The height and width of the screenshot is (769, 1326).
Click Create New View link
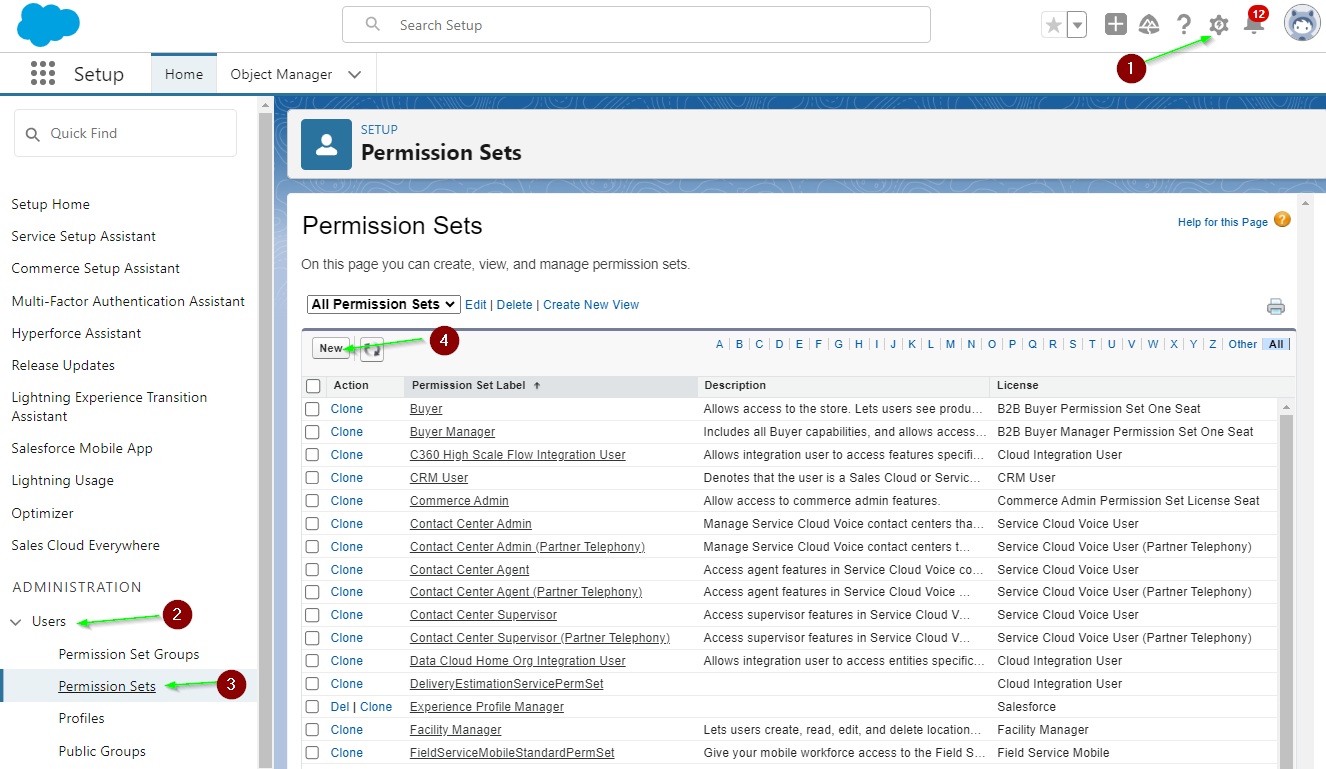point(591,305)
